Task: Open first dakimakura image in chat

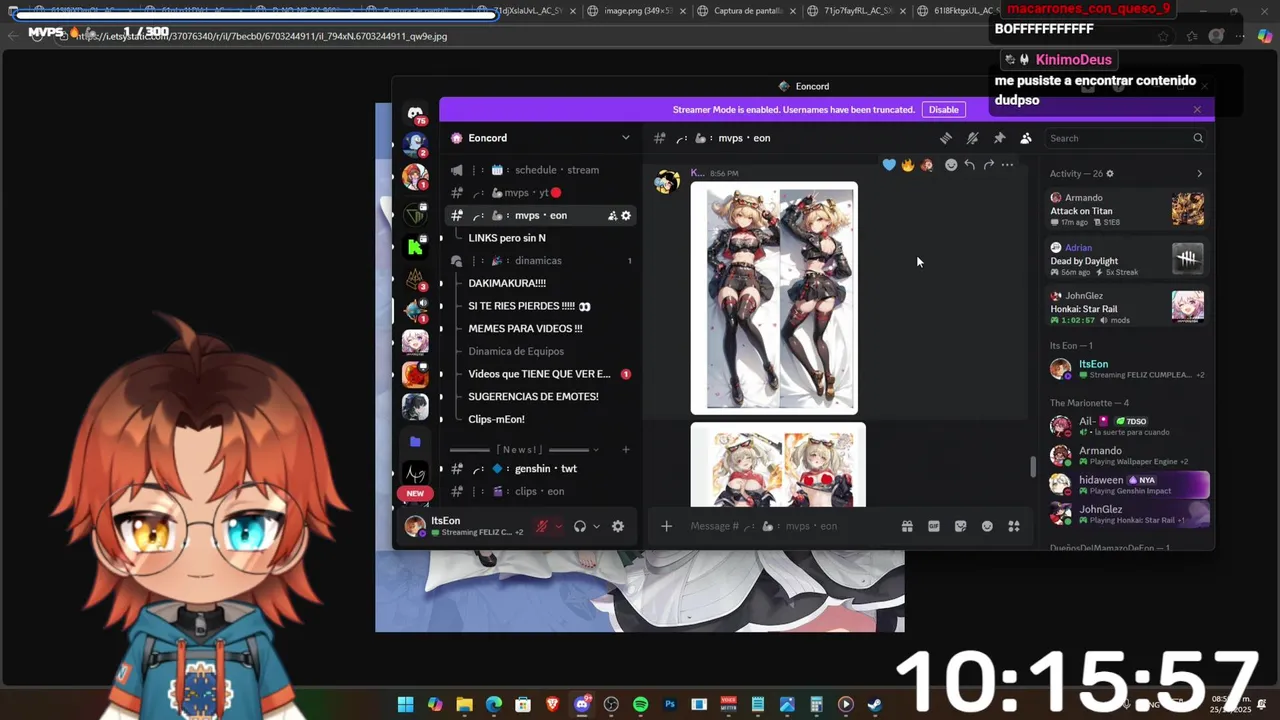Action: [774, 298]
